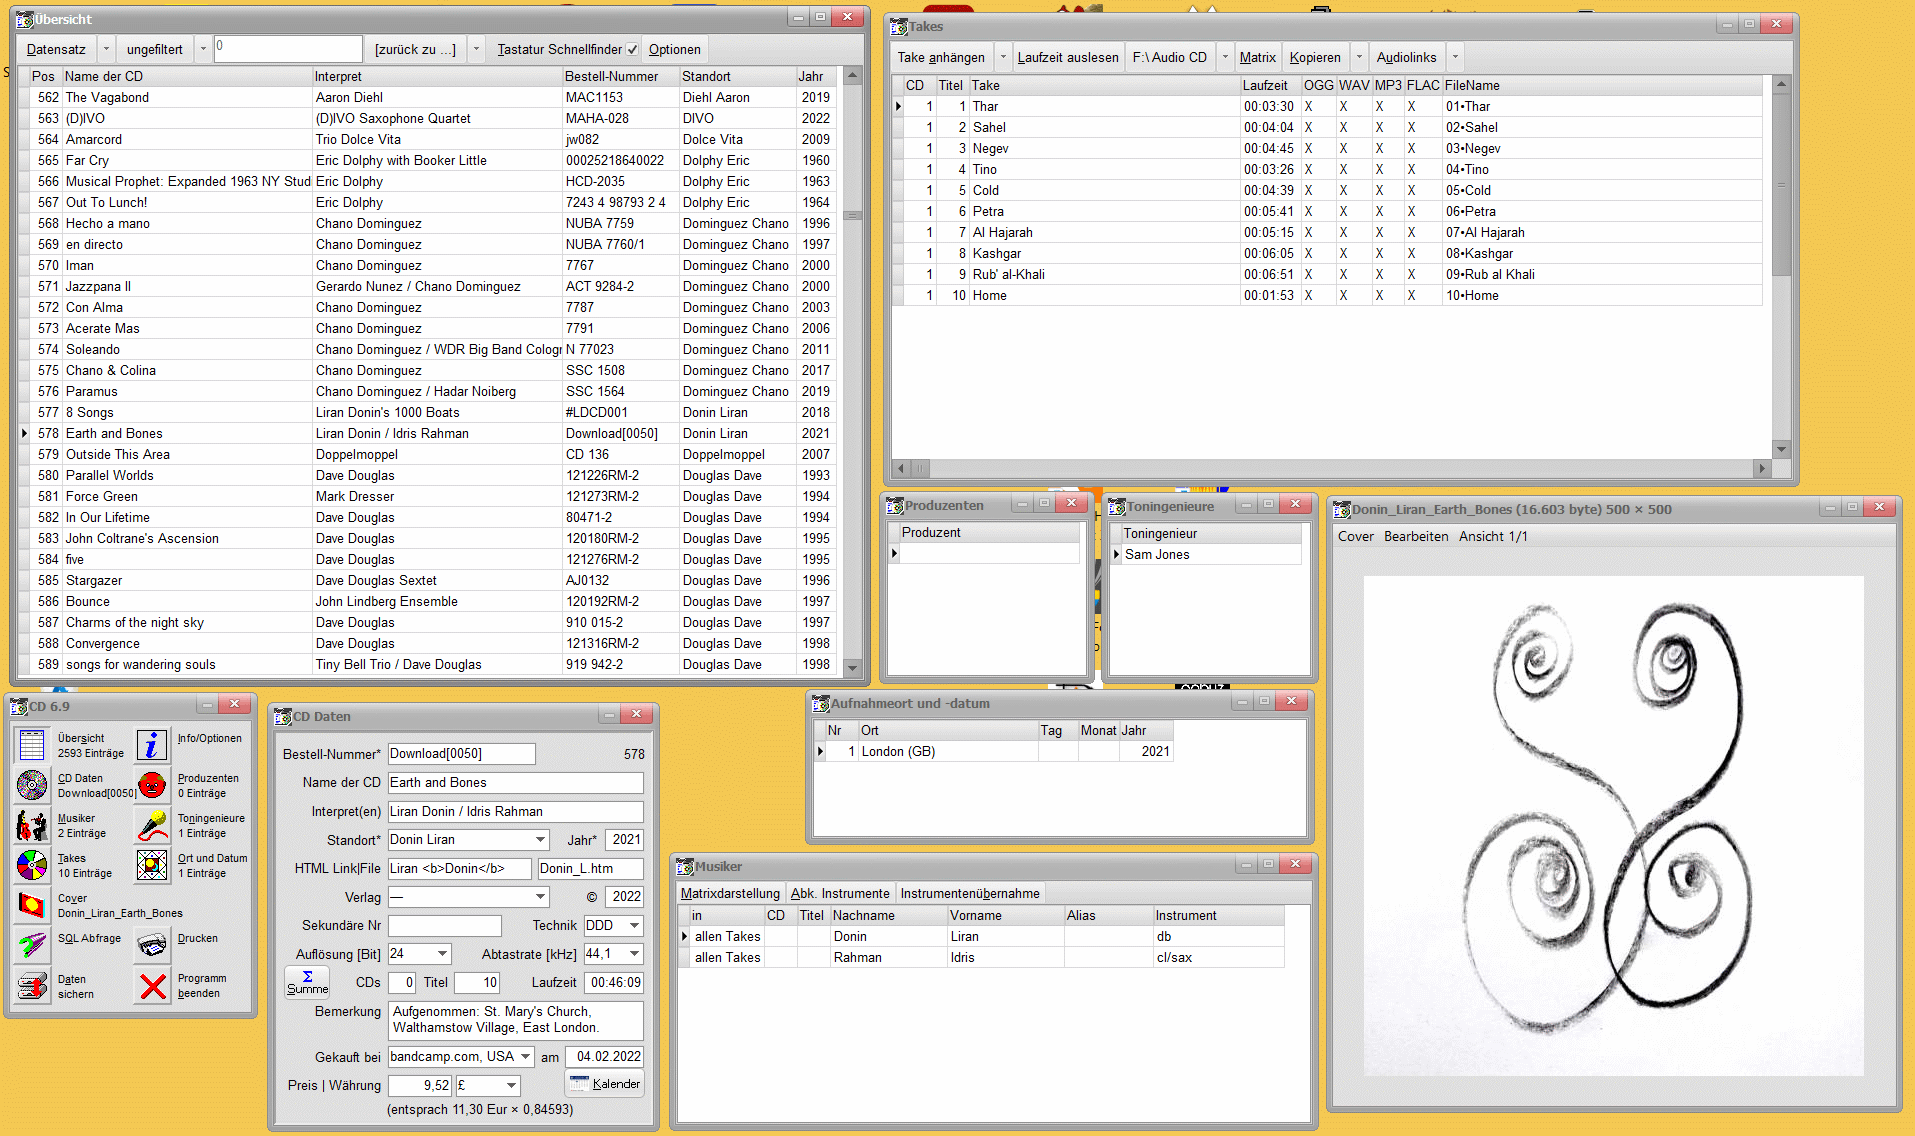The image size is (1915, 1136).
Task: Click the Daten sichern backup icon
Action: [32, 986]
